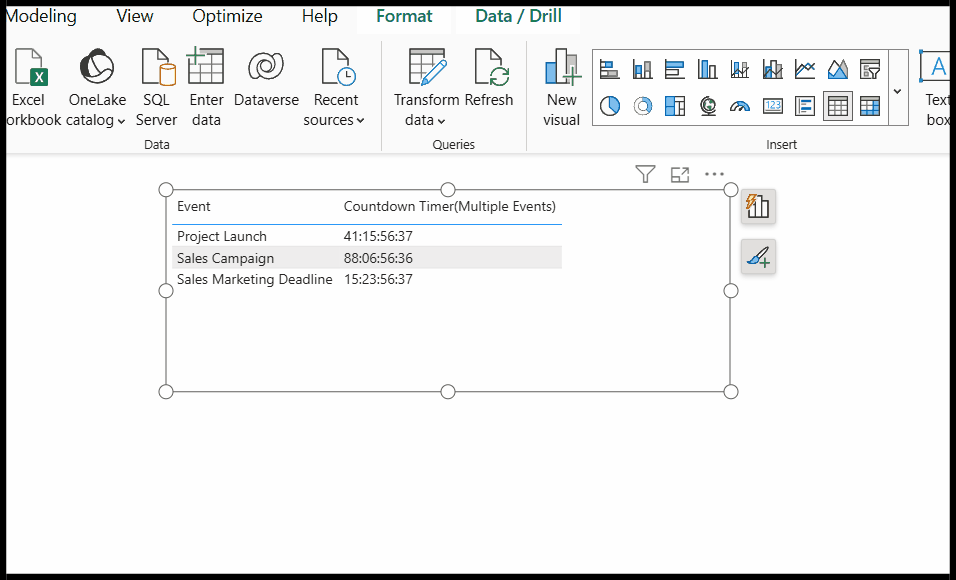The height and width of the screenshot is (580, 956).
Task: Expand the Transform data dropdown
Action: [x=426, y=110]
